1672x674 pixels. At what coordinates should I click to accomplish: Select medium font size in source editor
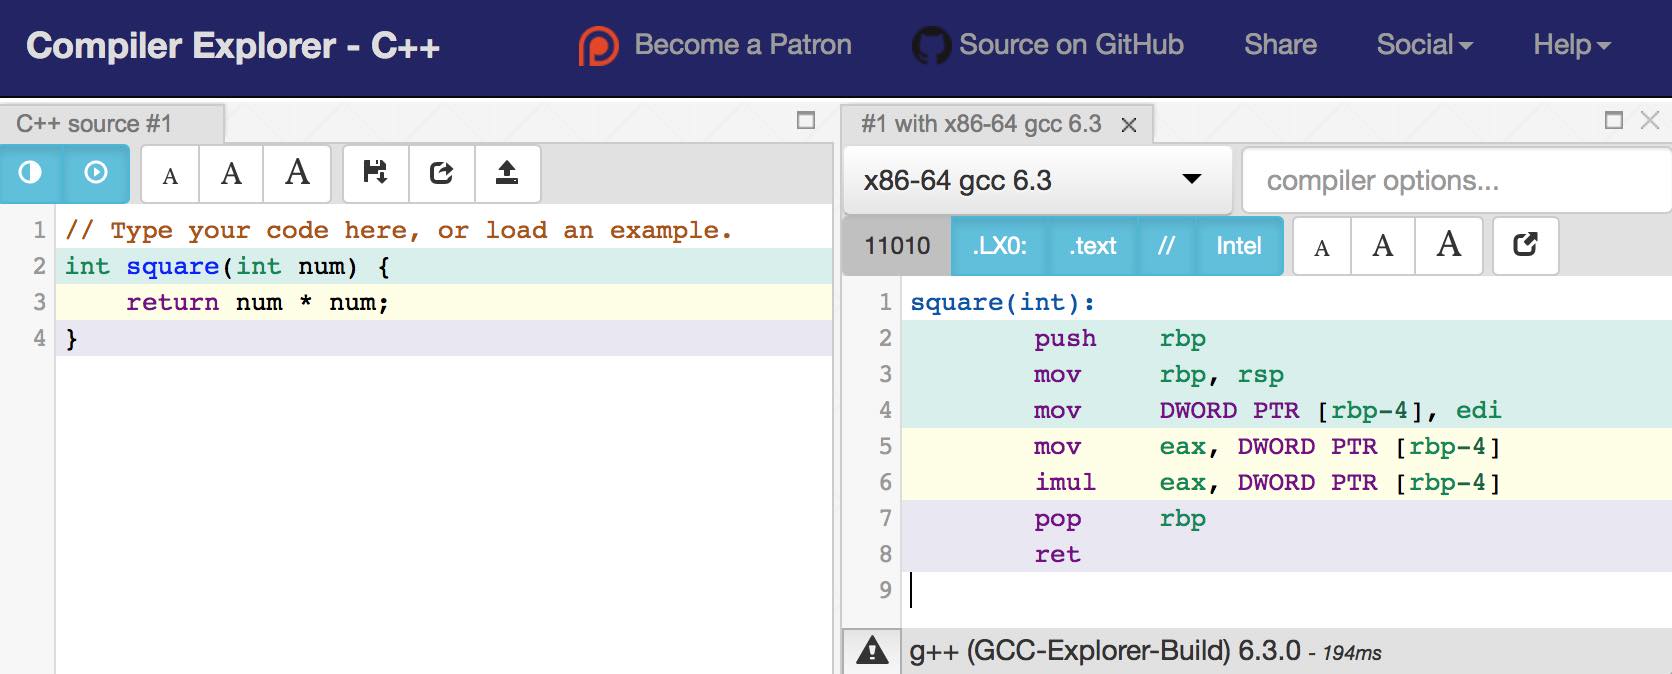click(x=231, y=175)
